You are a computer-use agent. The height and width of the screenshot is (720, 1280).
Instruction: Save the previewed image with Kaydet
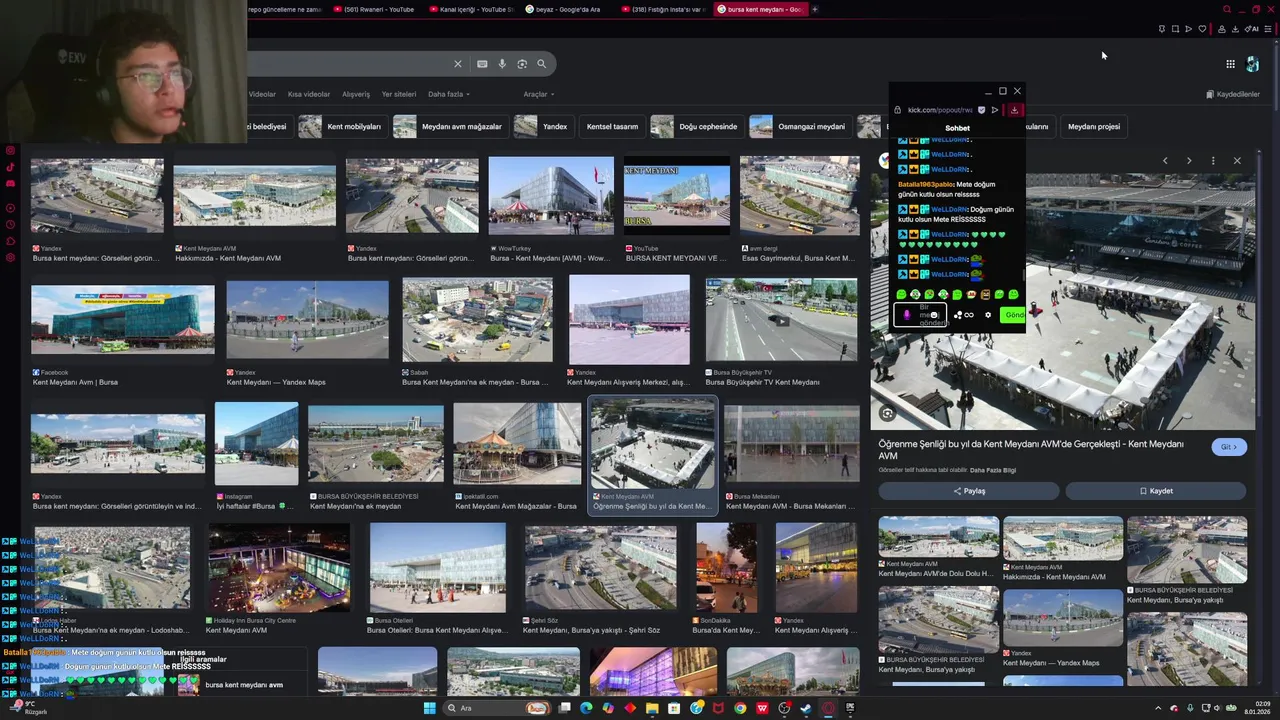pos(1156,491)
